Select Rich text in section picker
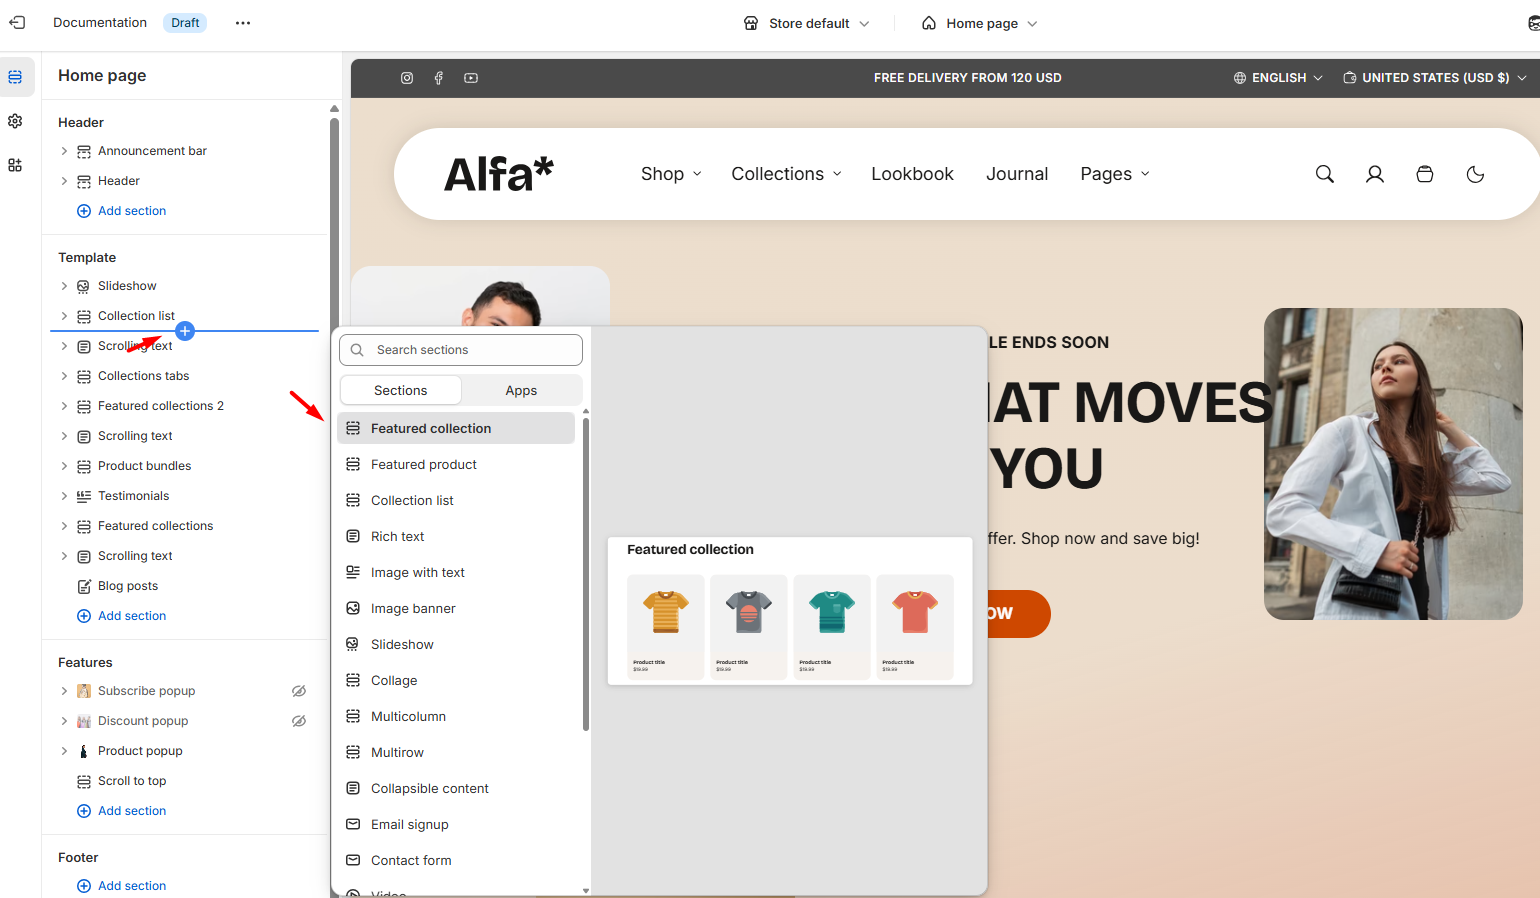The height and width of the screenshot is (898, 1540). 456,536
